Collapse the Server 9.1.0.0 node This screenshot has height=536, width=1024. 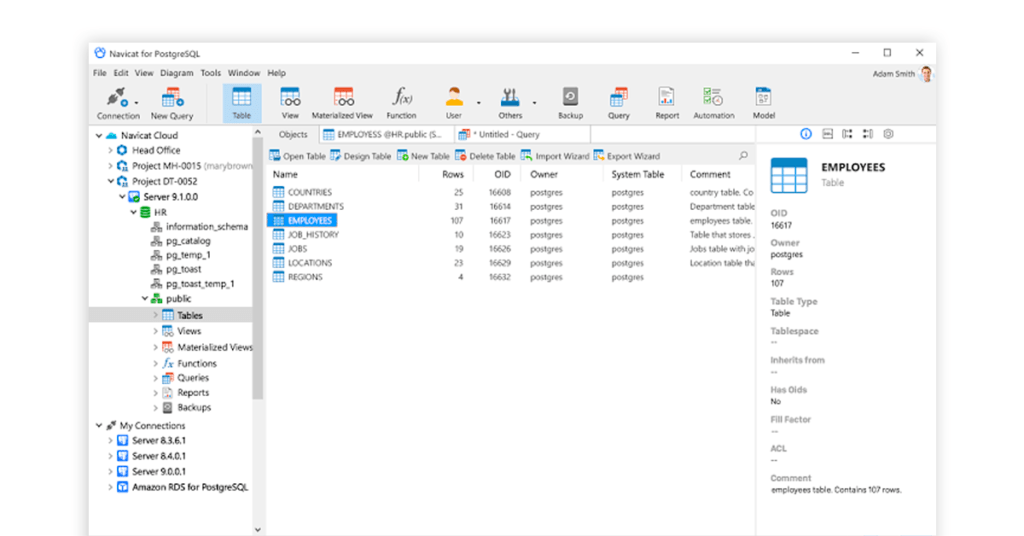point(122,197)
